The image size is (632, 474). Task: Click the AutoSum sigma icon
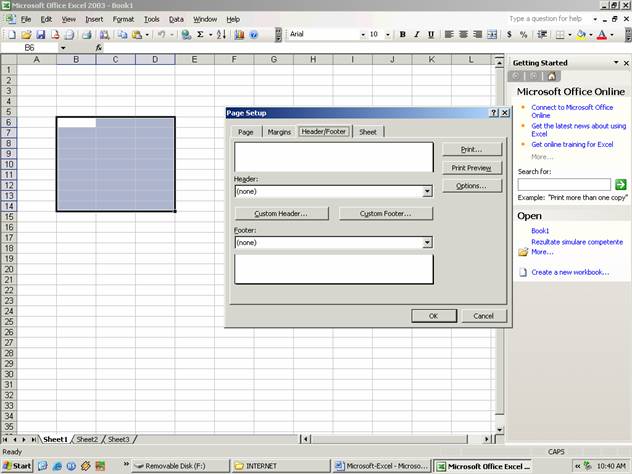pos(200,35)
